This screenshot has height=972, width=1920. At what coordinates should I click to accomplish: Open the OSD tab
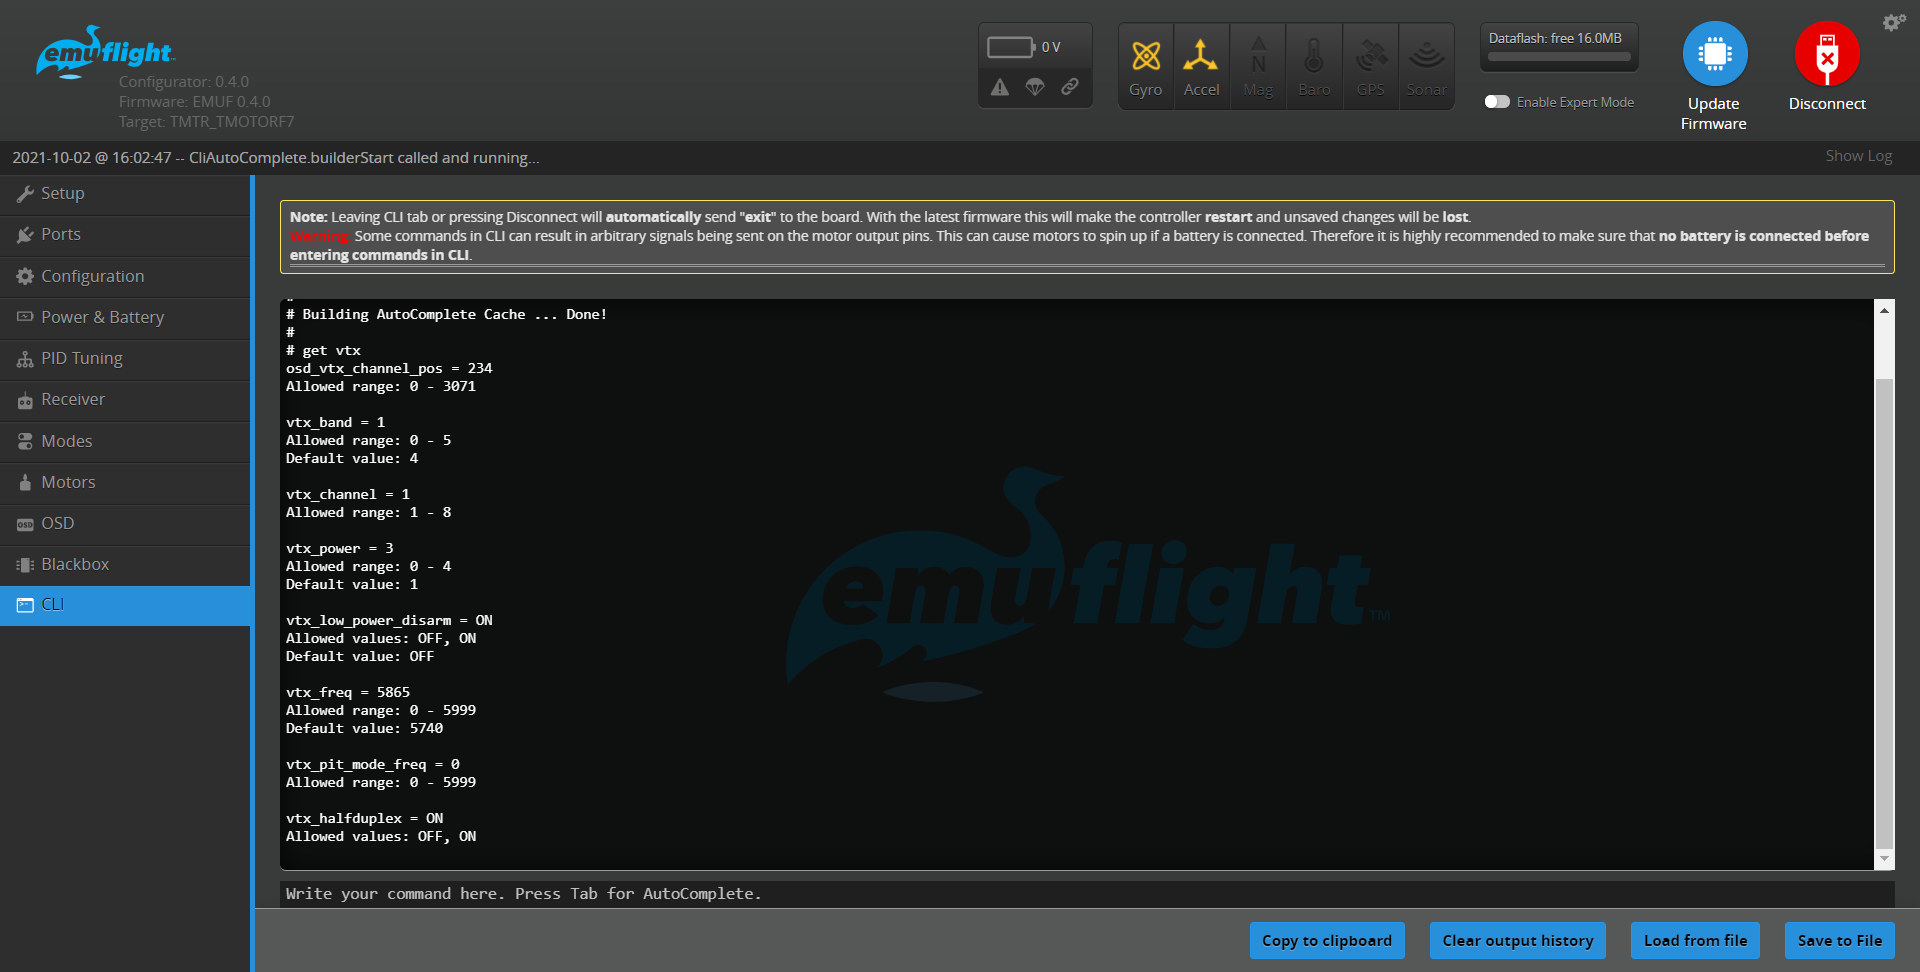125,523
